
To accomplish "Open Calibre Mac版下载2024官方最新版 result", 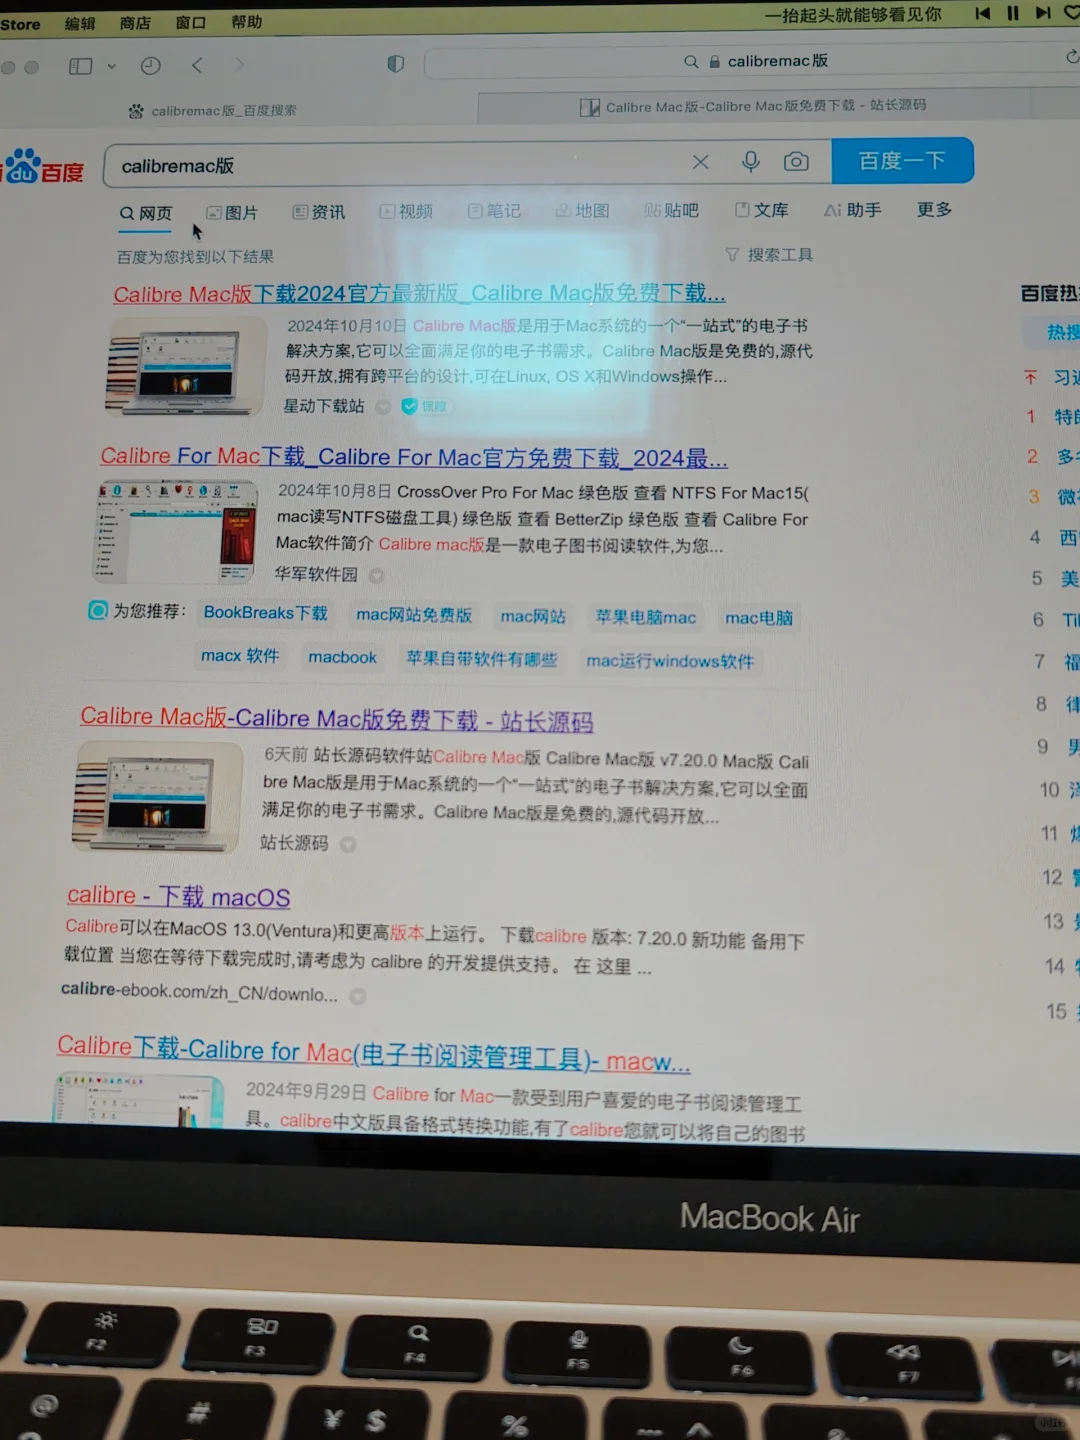I will (419, 293).
